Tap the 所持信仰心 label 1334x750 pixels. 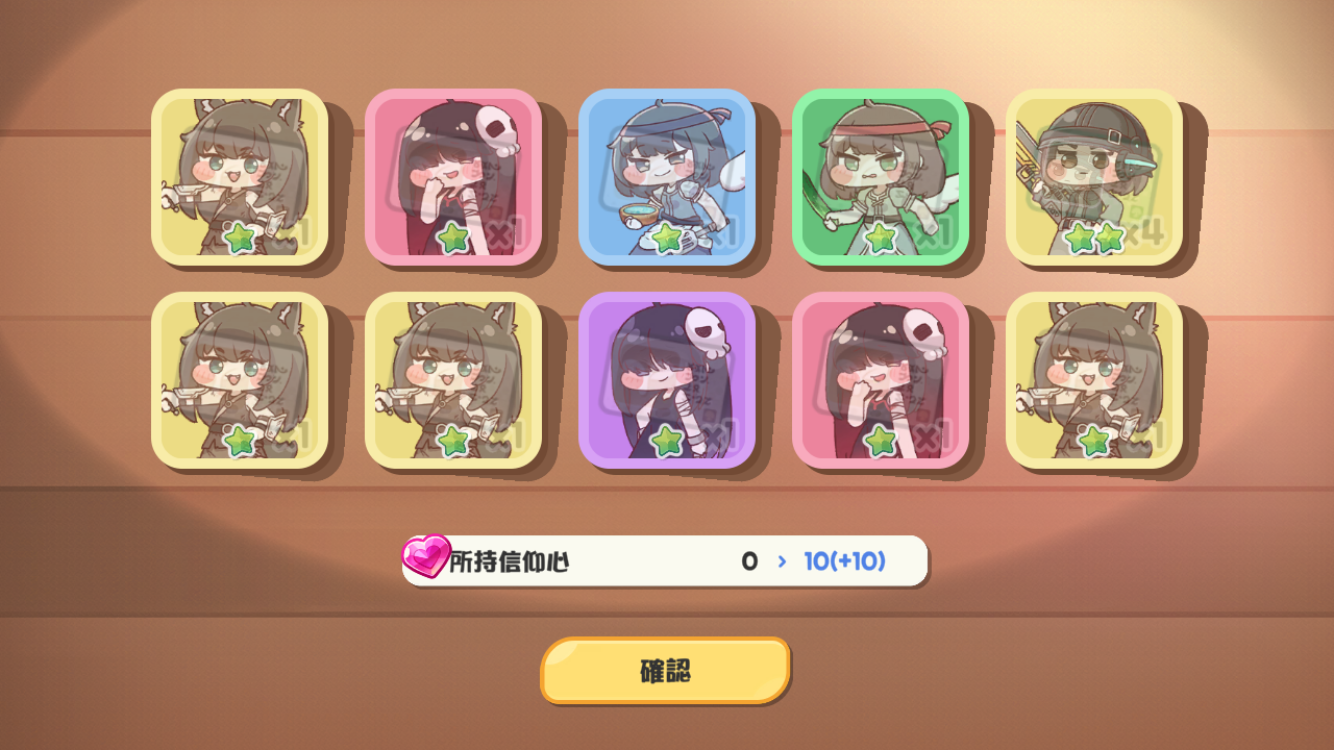coord(509,562)
